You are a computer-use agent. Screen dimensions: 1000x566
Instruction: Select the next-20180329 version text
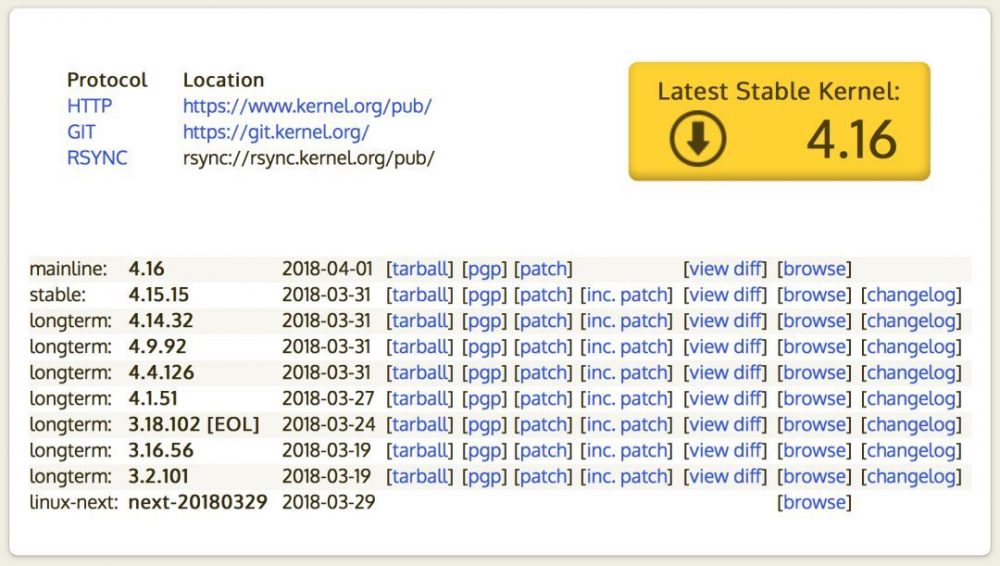[198, 502]
